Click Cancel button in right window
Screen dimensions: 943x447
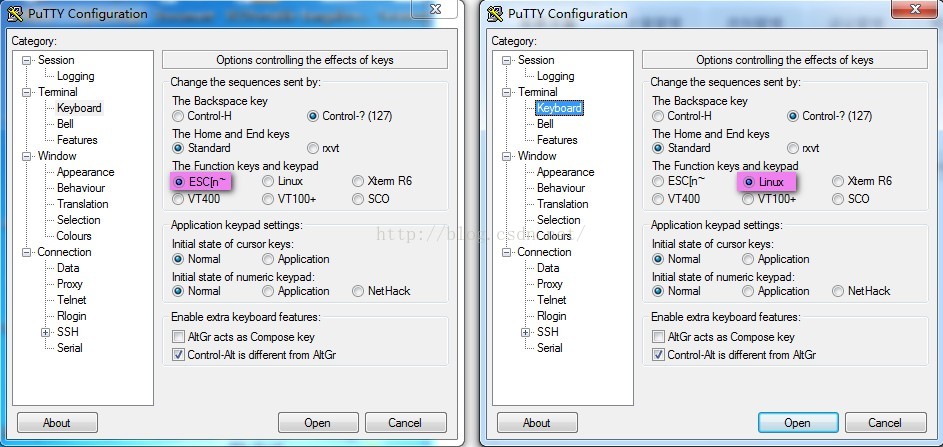(885, 423)
